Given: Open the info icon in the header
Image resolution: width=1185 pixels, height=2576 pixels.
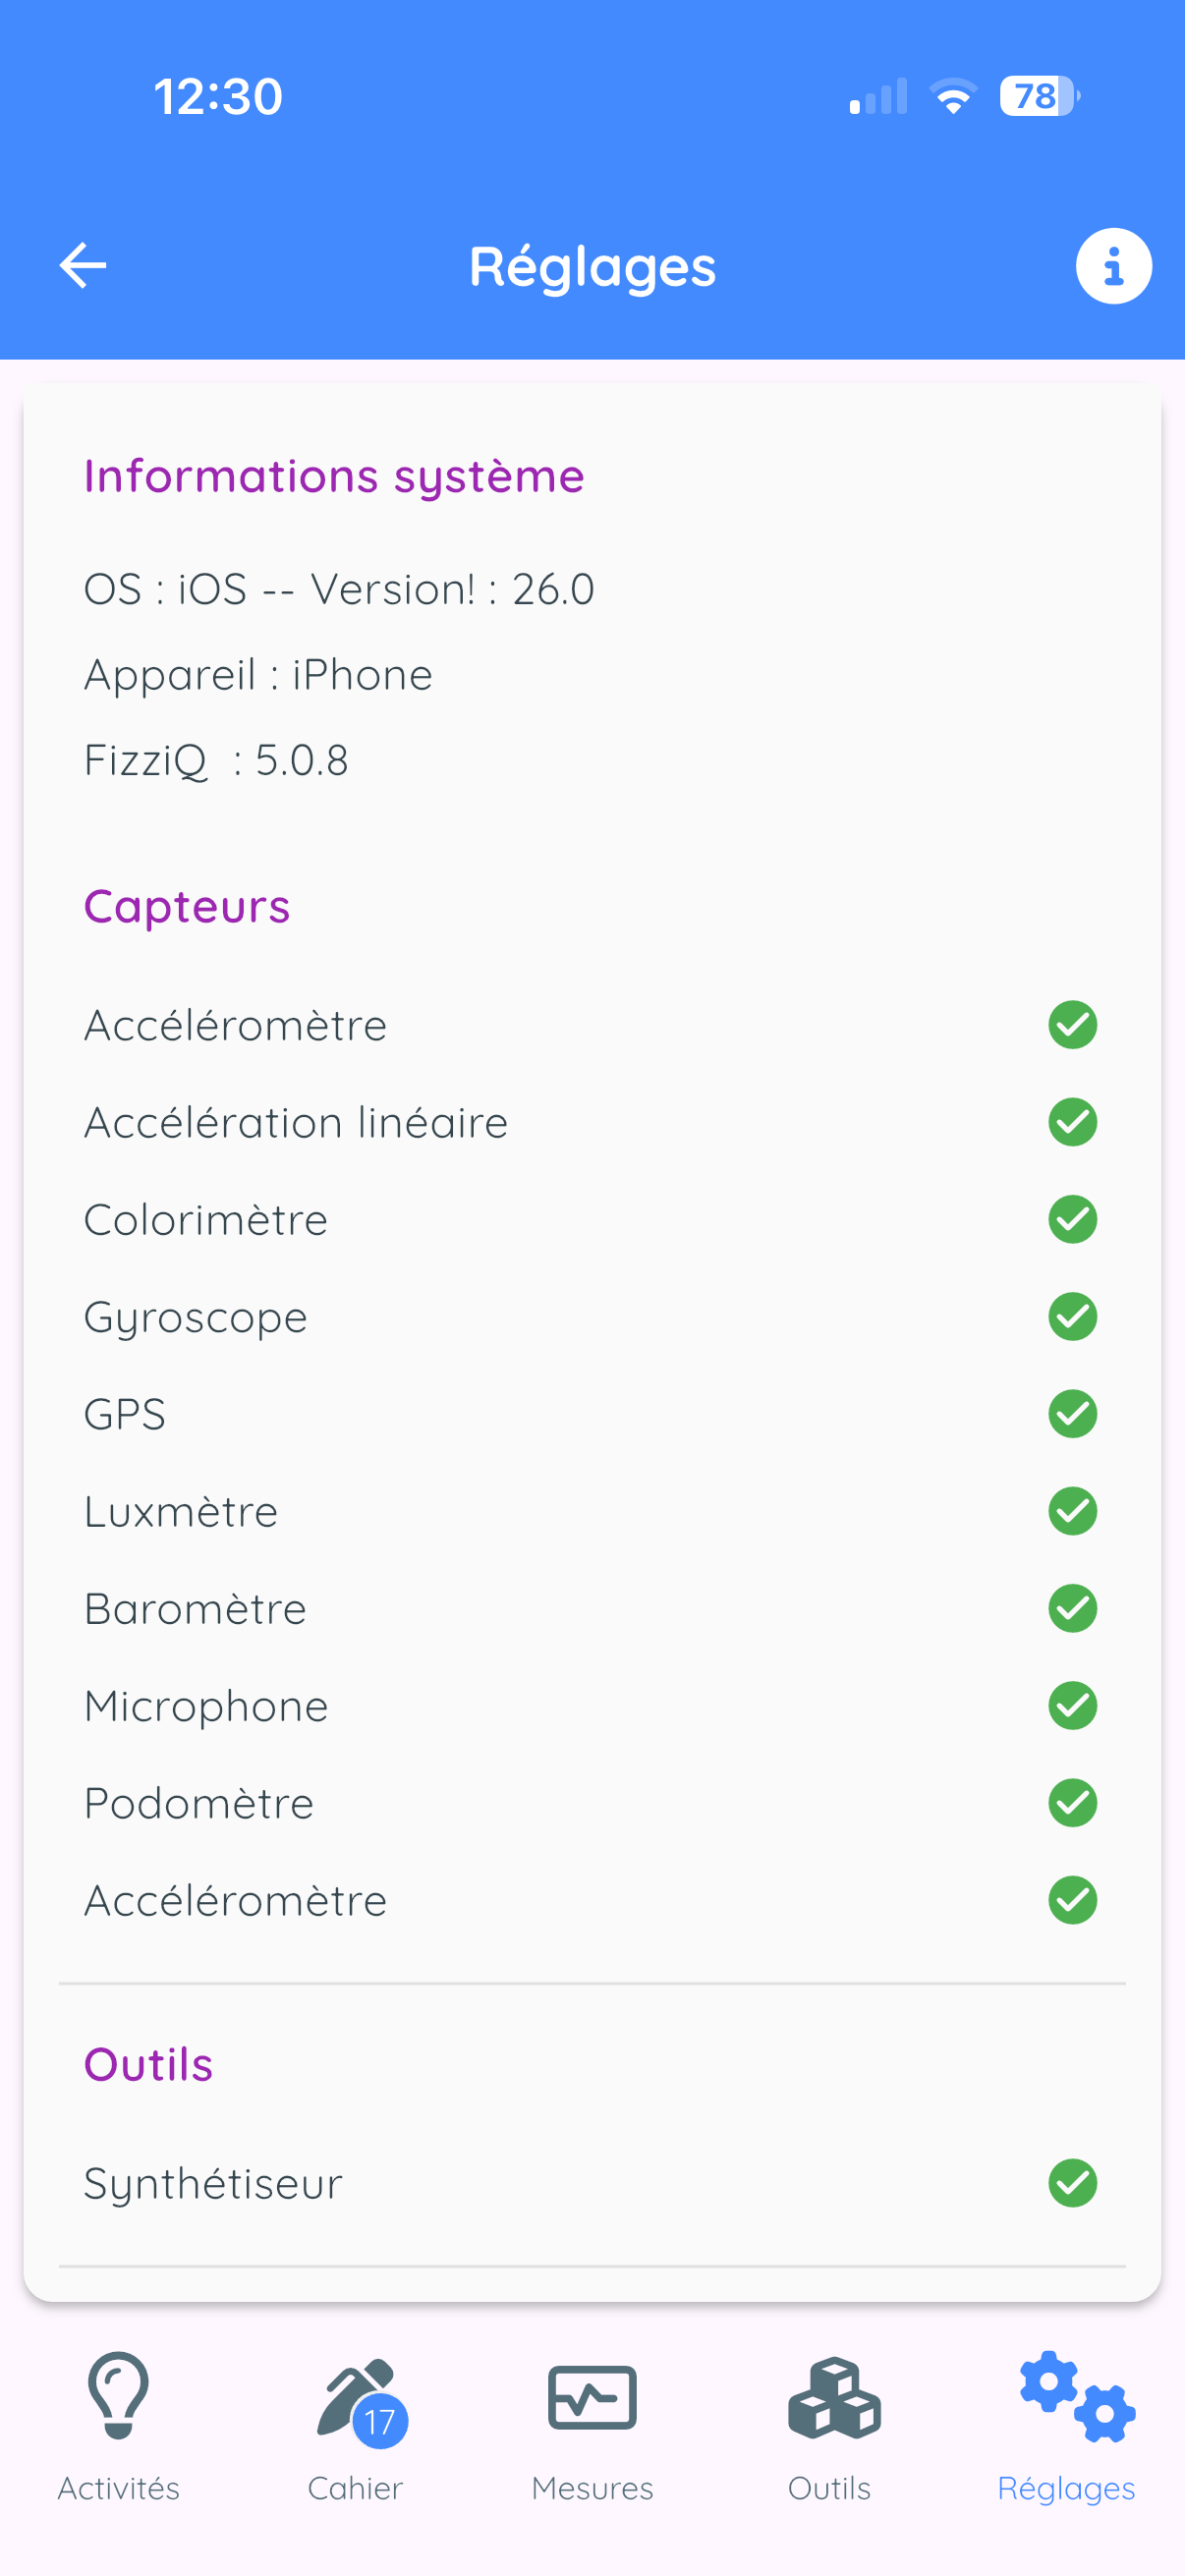Looking at the screenshot, I should click(x=1113, y=266).
